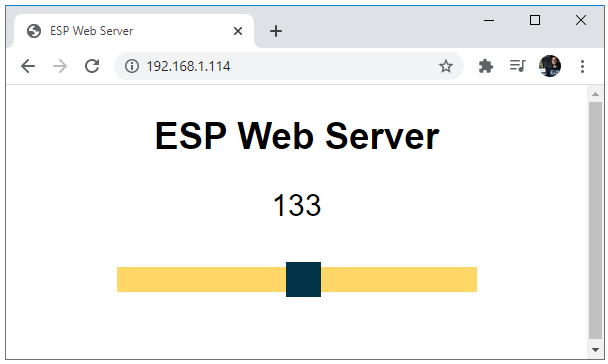Click the yellow slider track's right side
This screenshot has width=608, height=364.
pyautogui.click(x=399, y=279)
